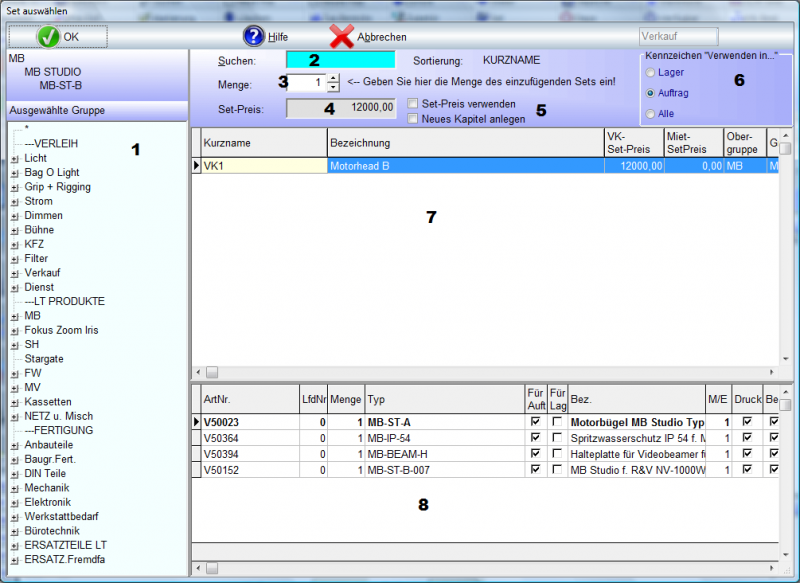
Task: Expand the Dimmen tree group
Action: pos(15,216)
